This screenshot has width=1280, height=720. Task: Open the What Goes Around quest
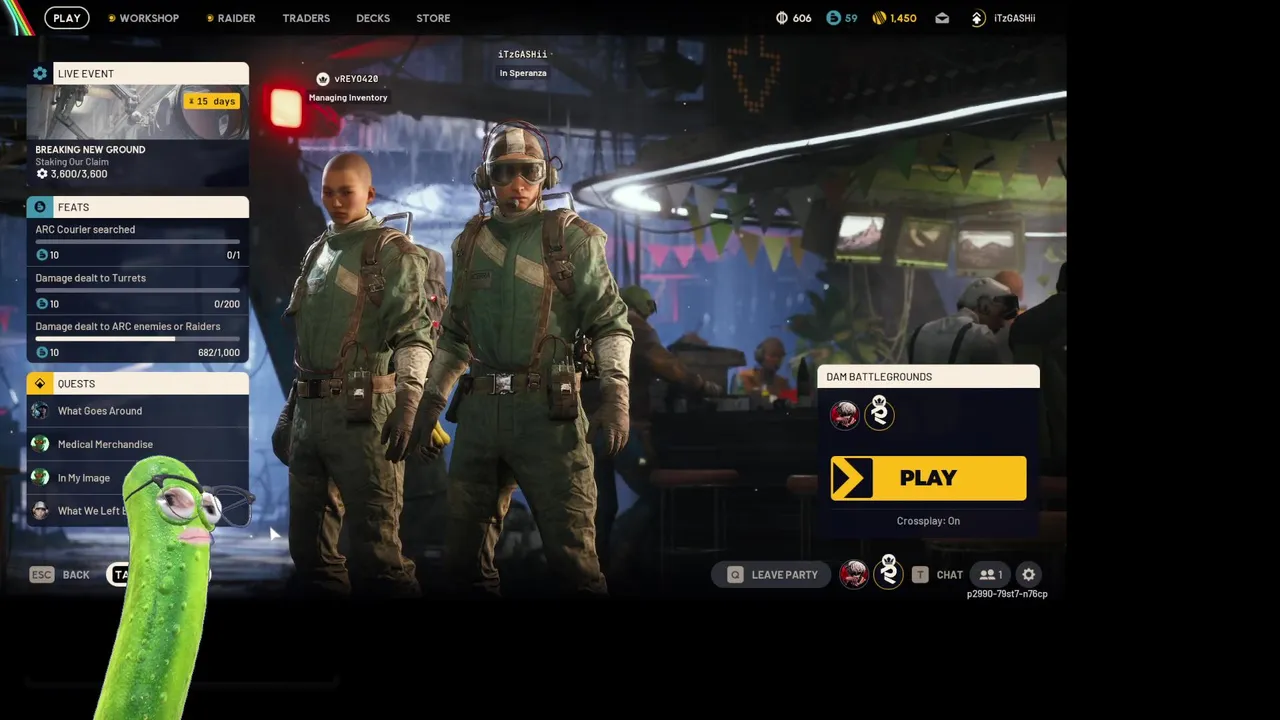(138, 411)
